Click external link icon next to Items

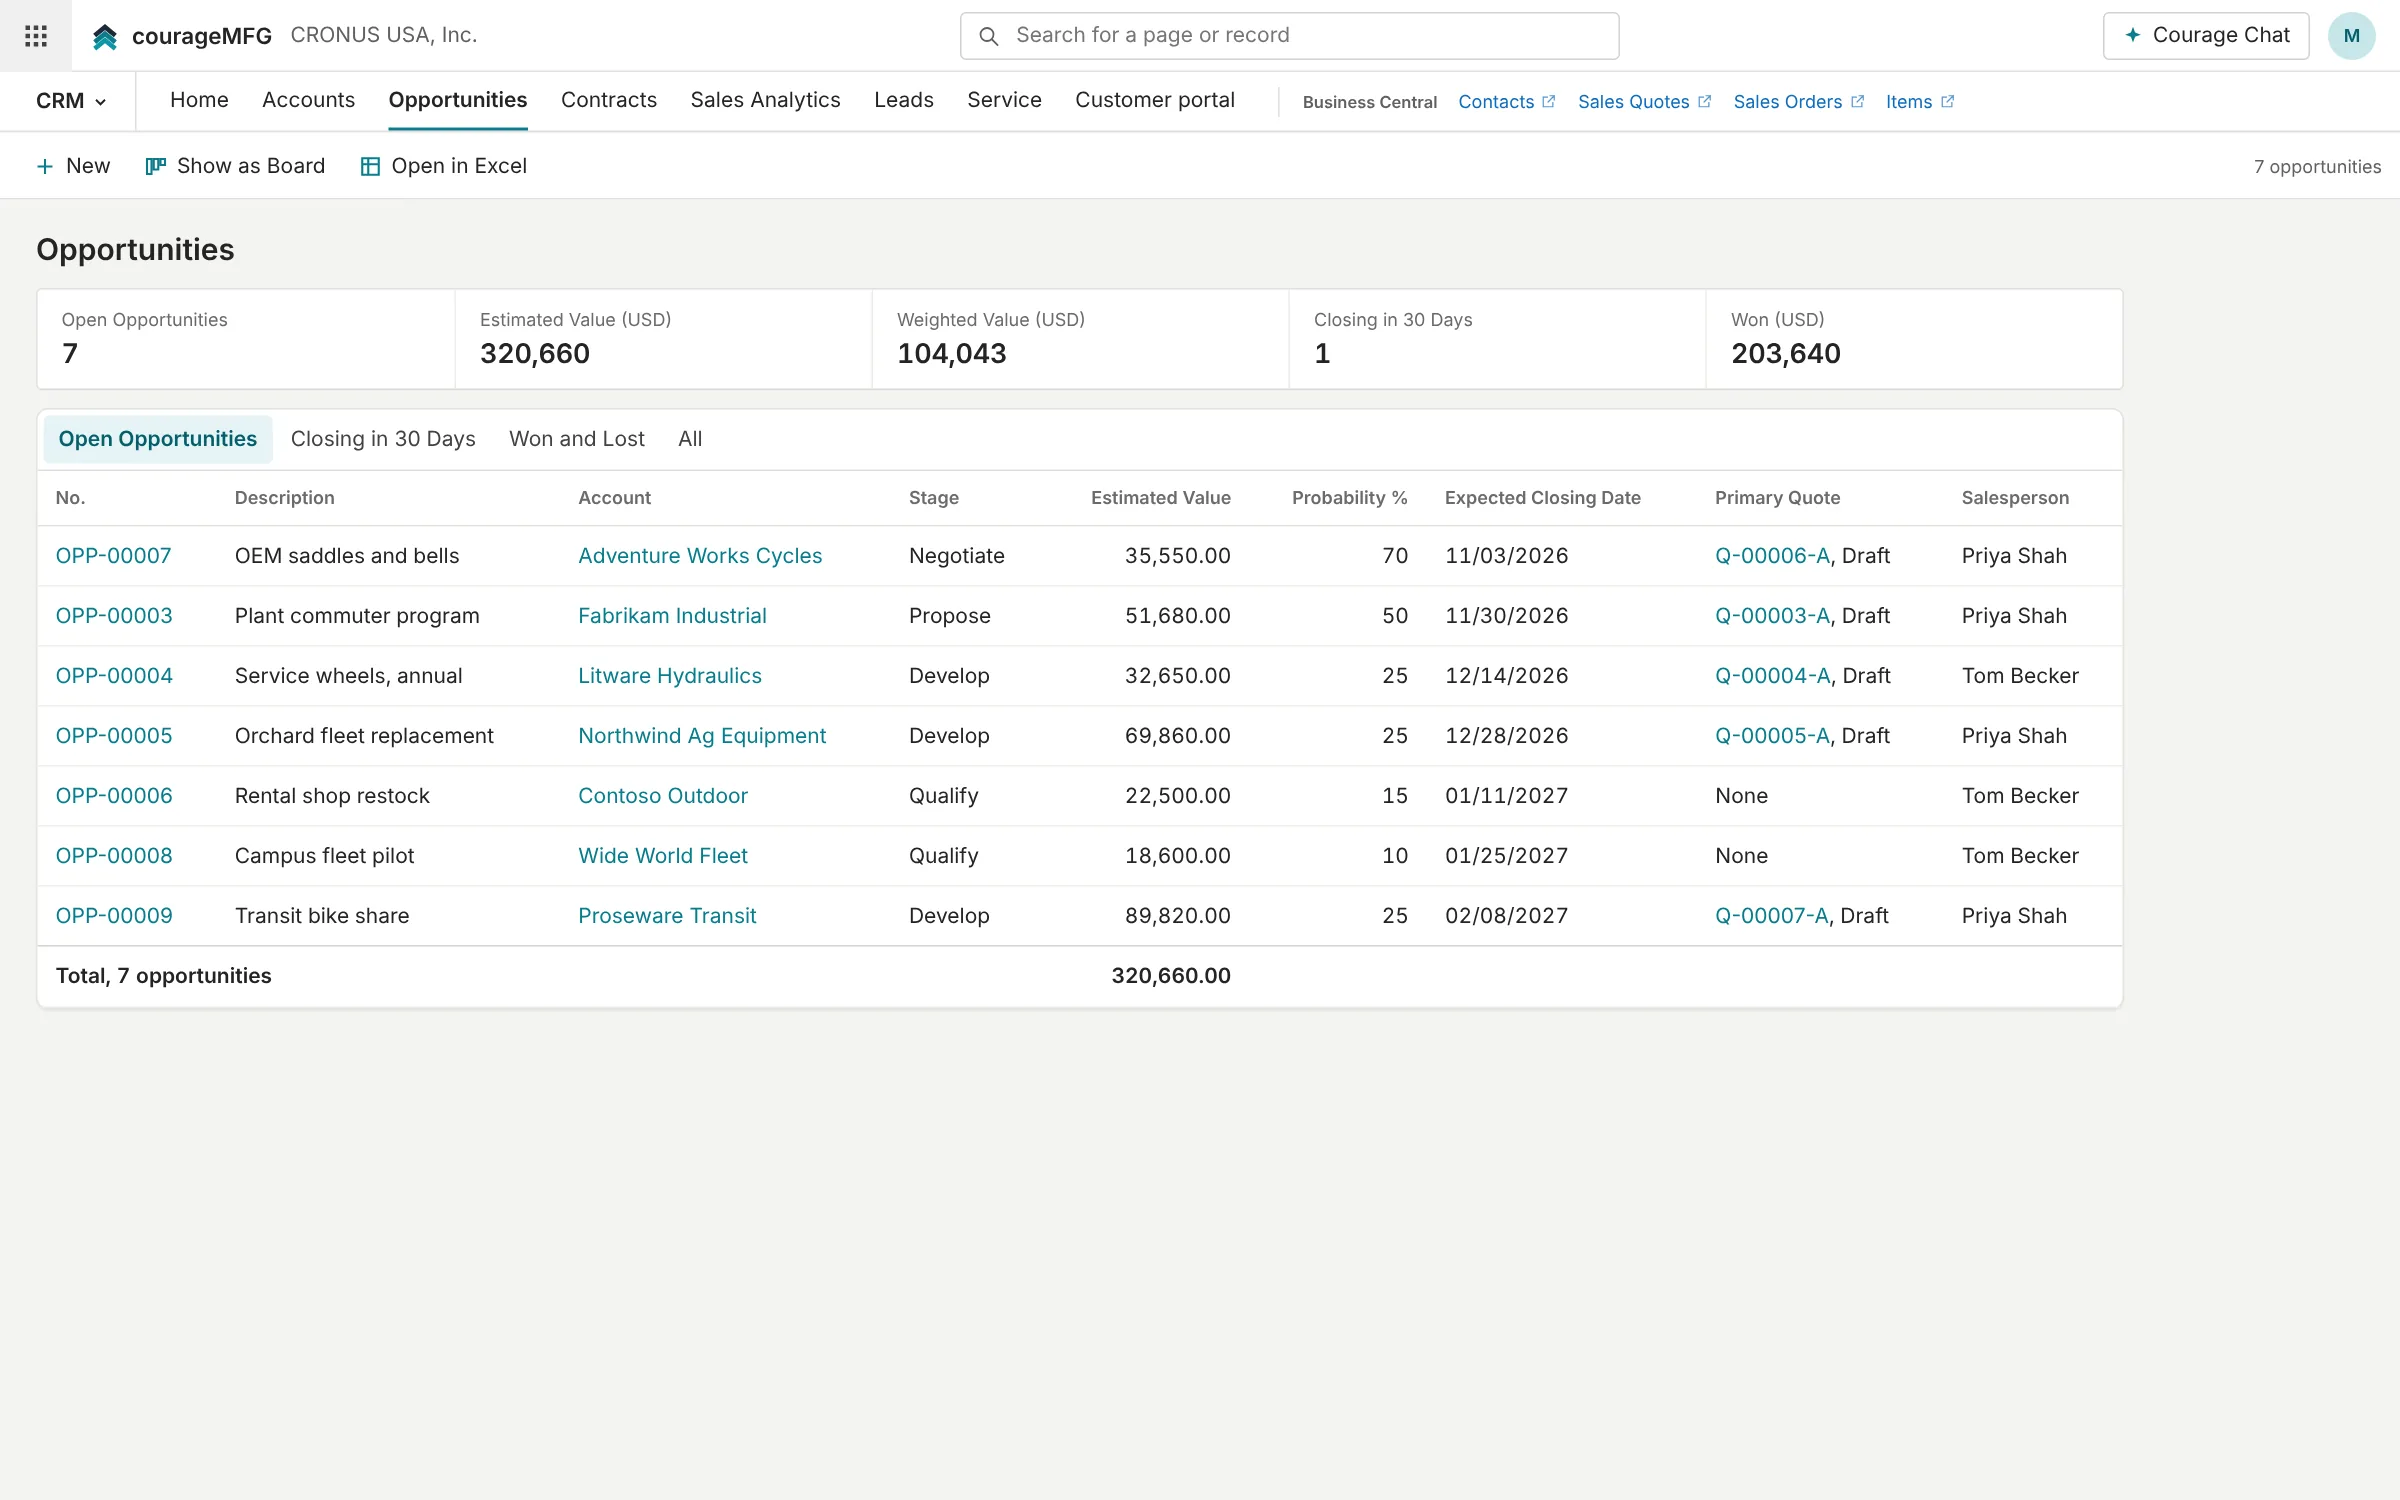1948,101
